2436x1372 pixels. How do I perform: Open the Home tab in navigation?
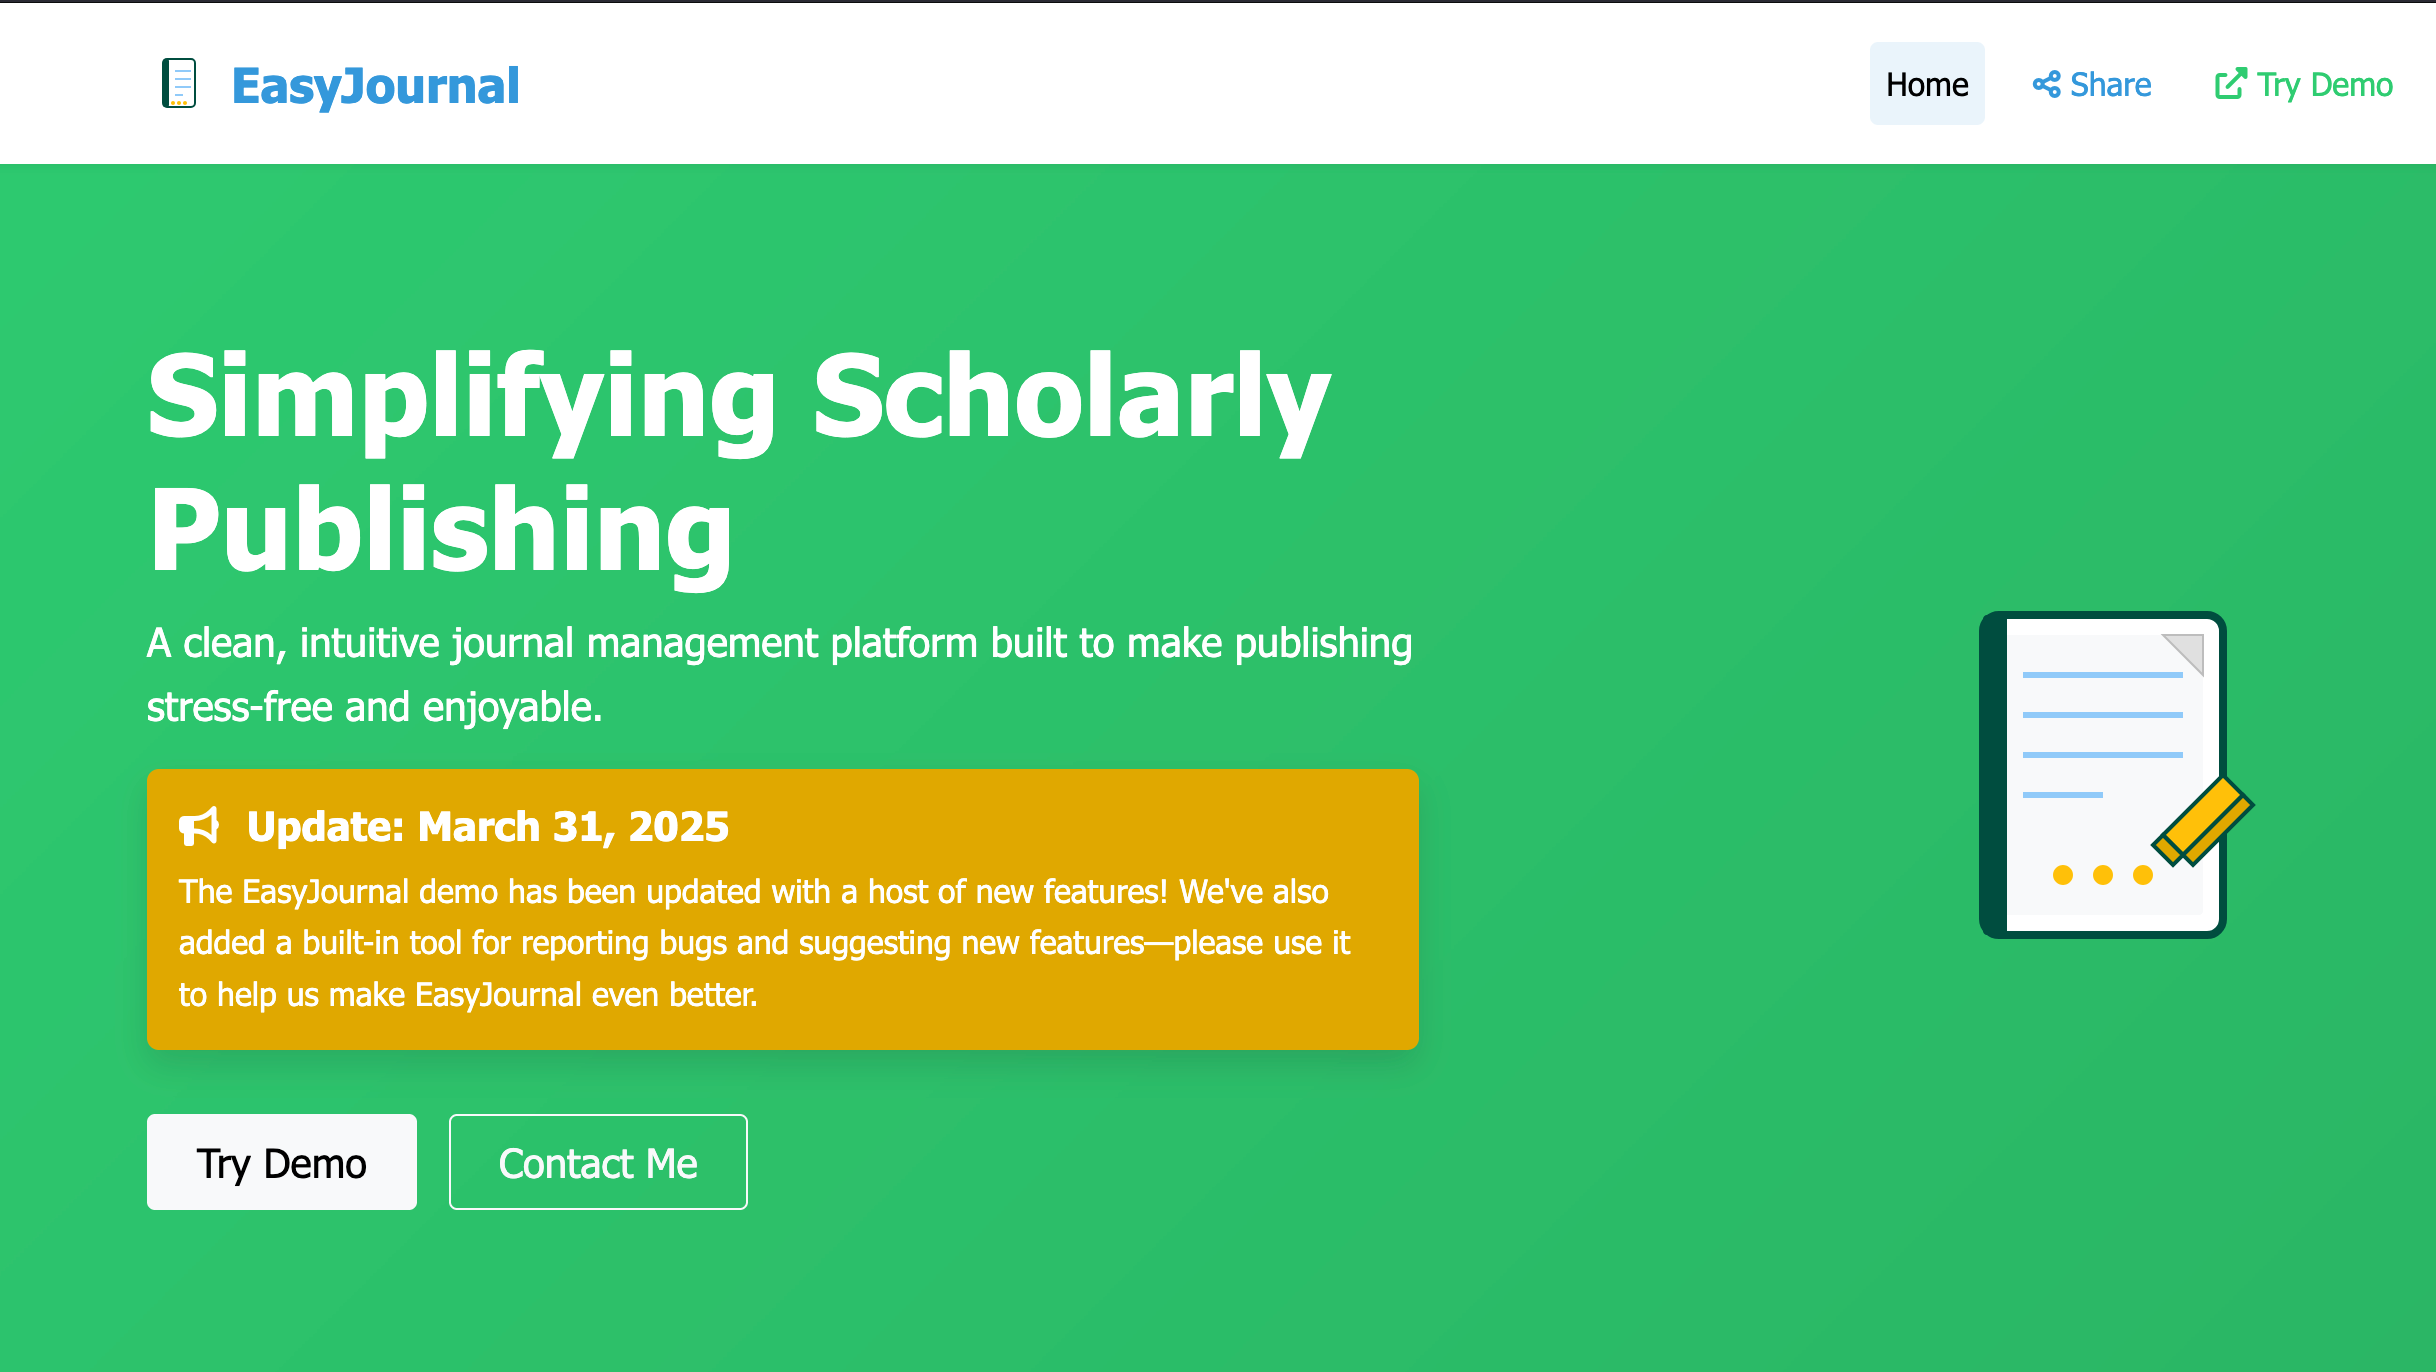[x=1926, y=84]
